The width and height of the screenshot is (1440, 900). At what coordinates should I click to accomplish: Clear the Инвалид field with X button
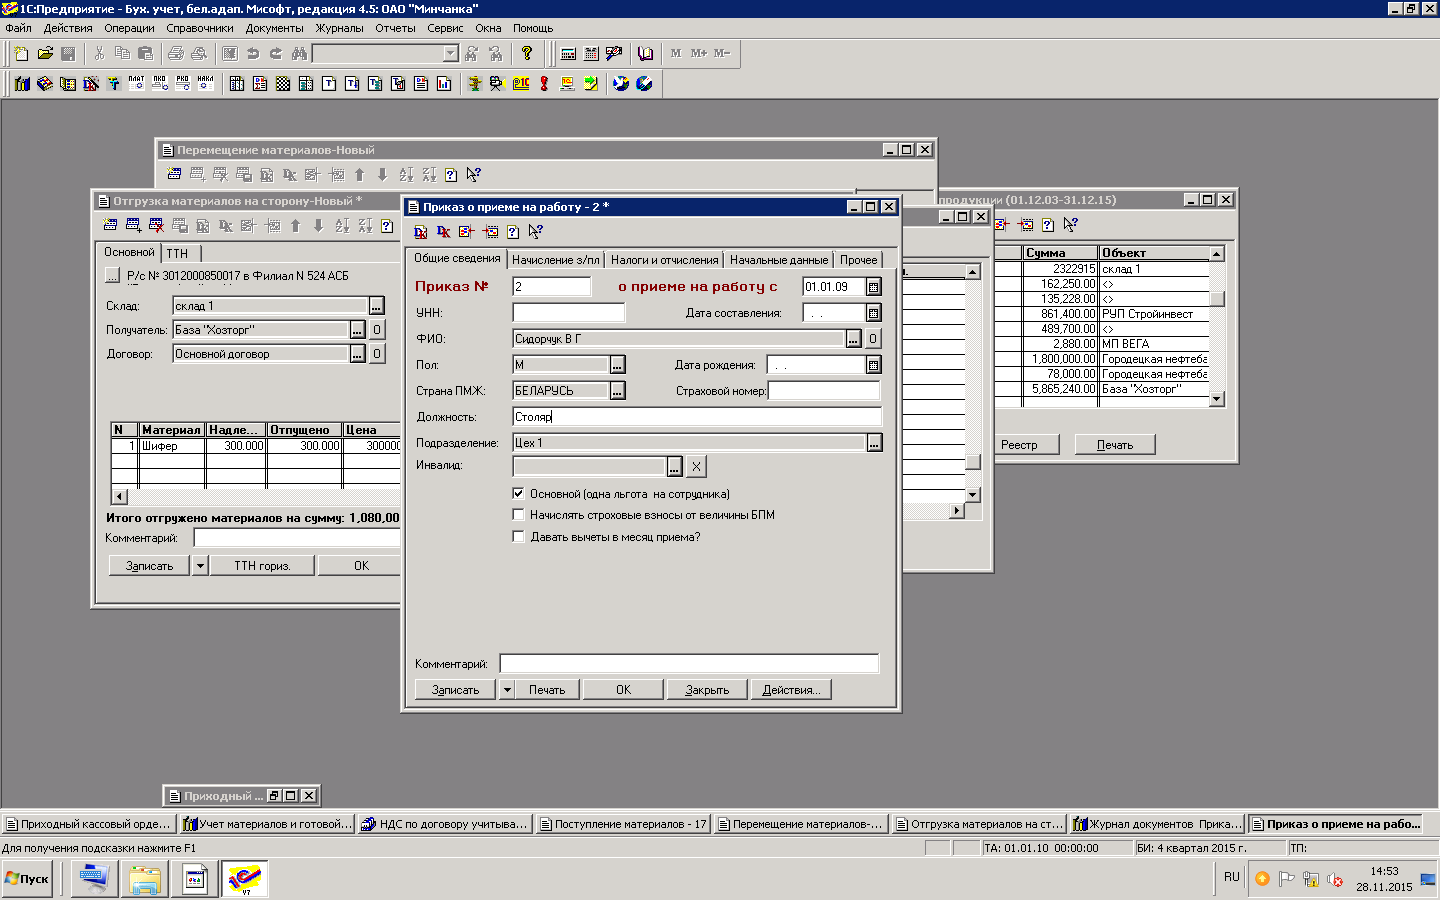coord(696,466)
